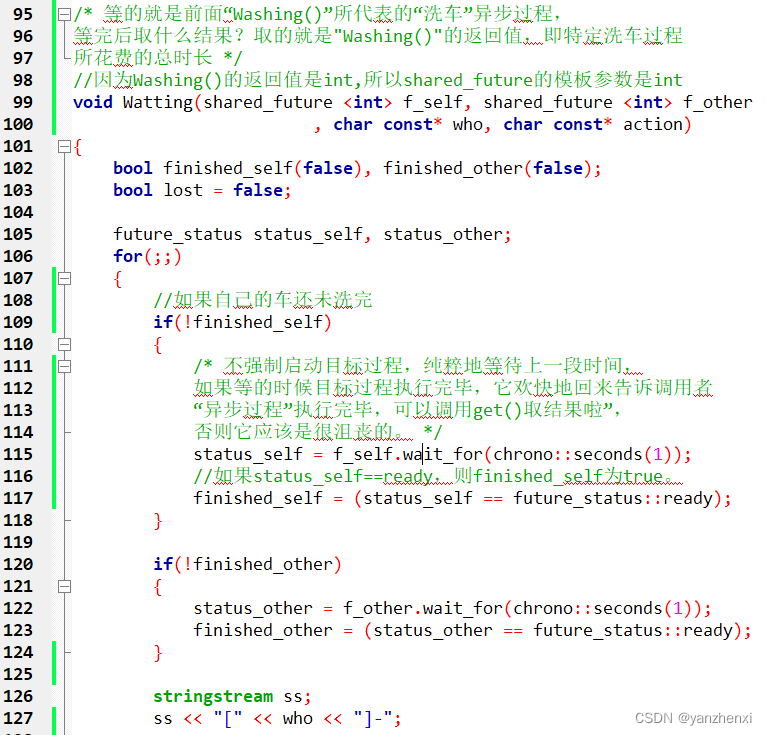
Task: Click status_other declaration on line 105
Action: [x=443, y=234]
